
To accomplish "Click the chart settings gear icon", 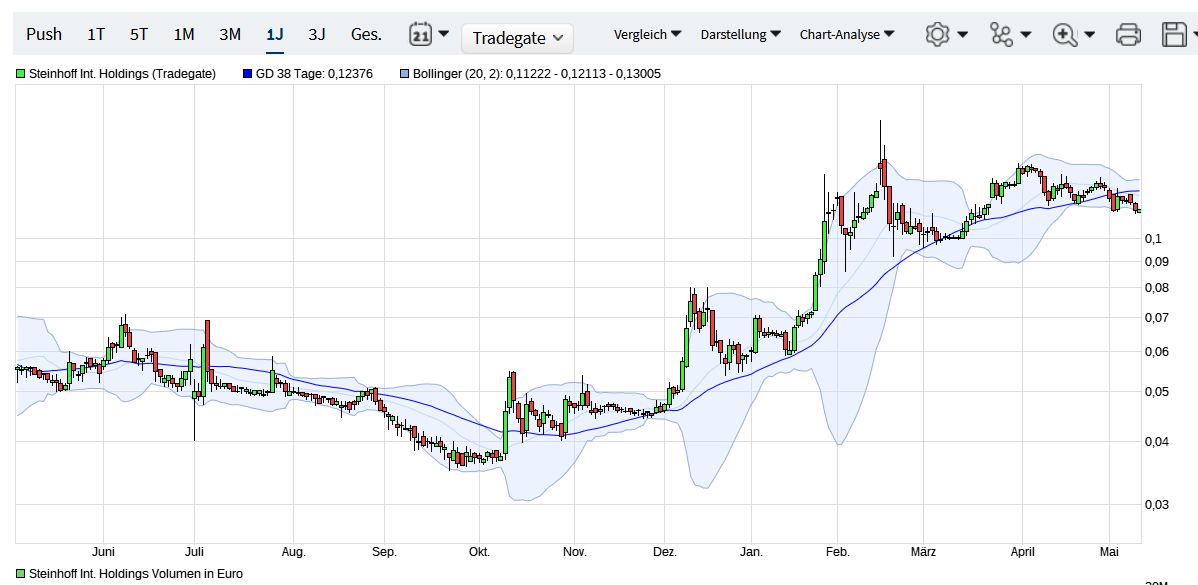I will coord(937,33).
